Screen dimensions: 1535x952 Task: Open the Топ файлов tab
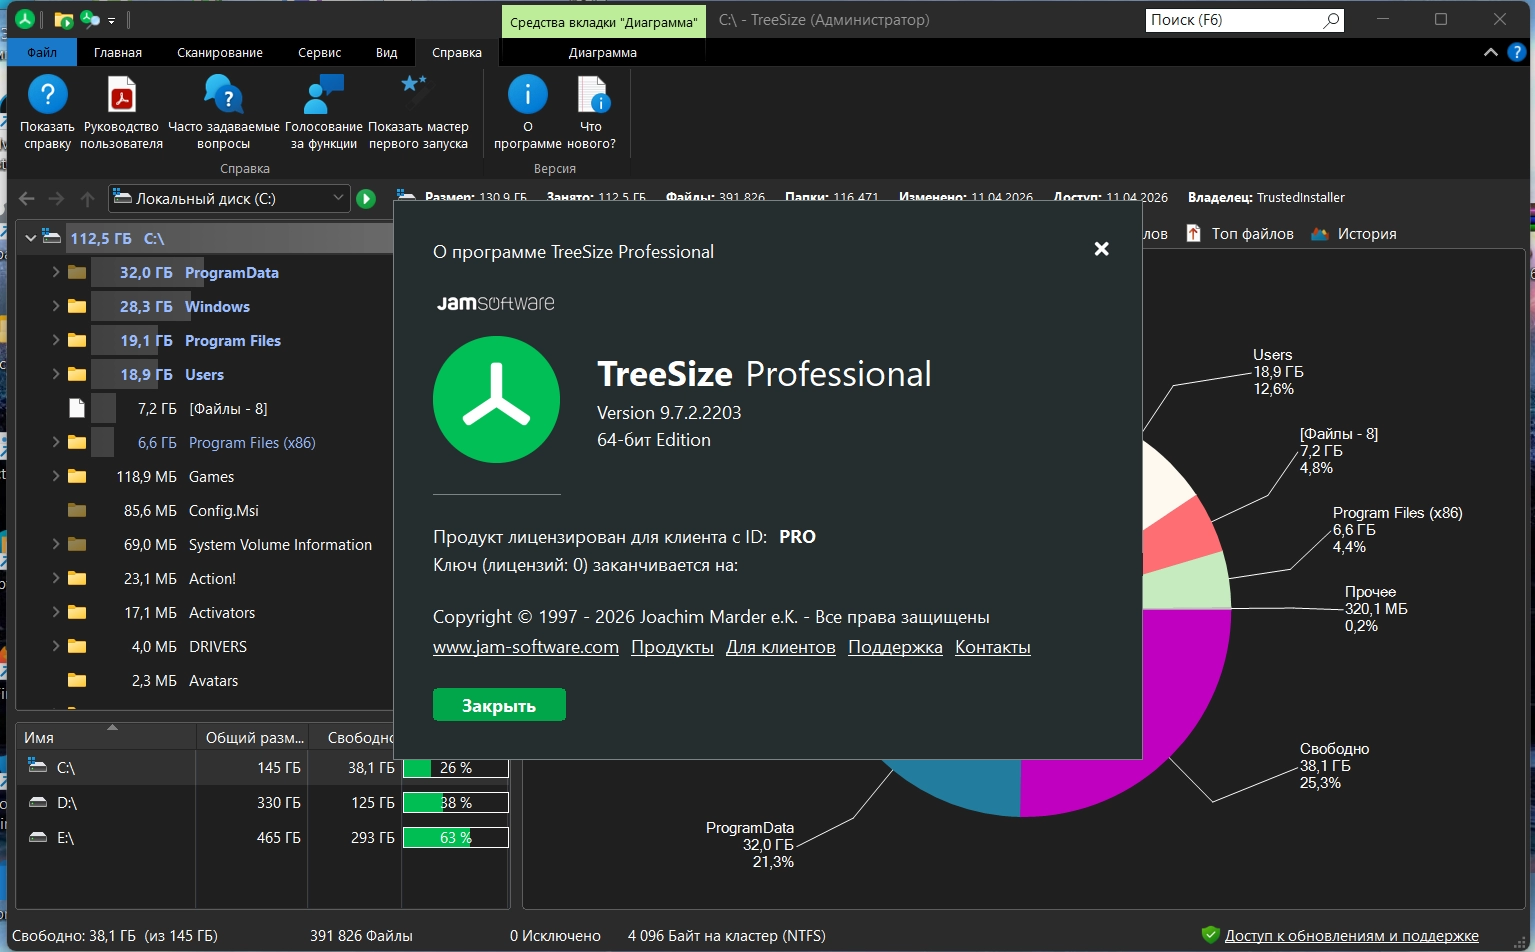[1240, 233]
